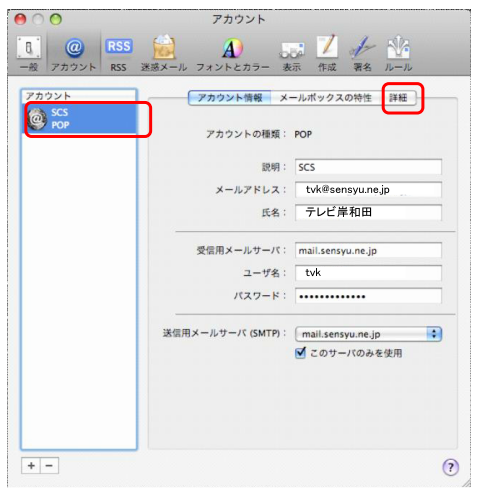Switch to the メールボックスの特性 tab
Image resolution: width=487 pixels, height=504 pixels.
click(x=326, y=98)
